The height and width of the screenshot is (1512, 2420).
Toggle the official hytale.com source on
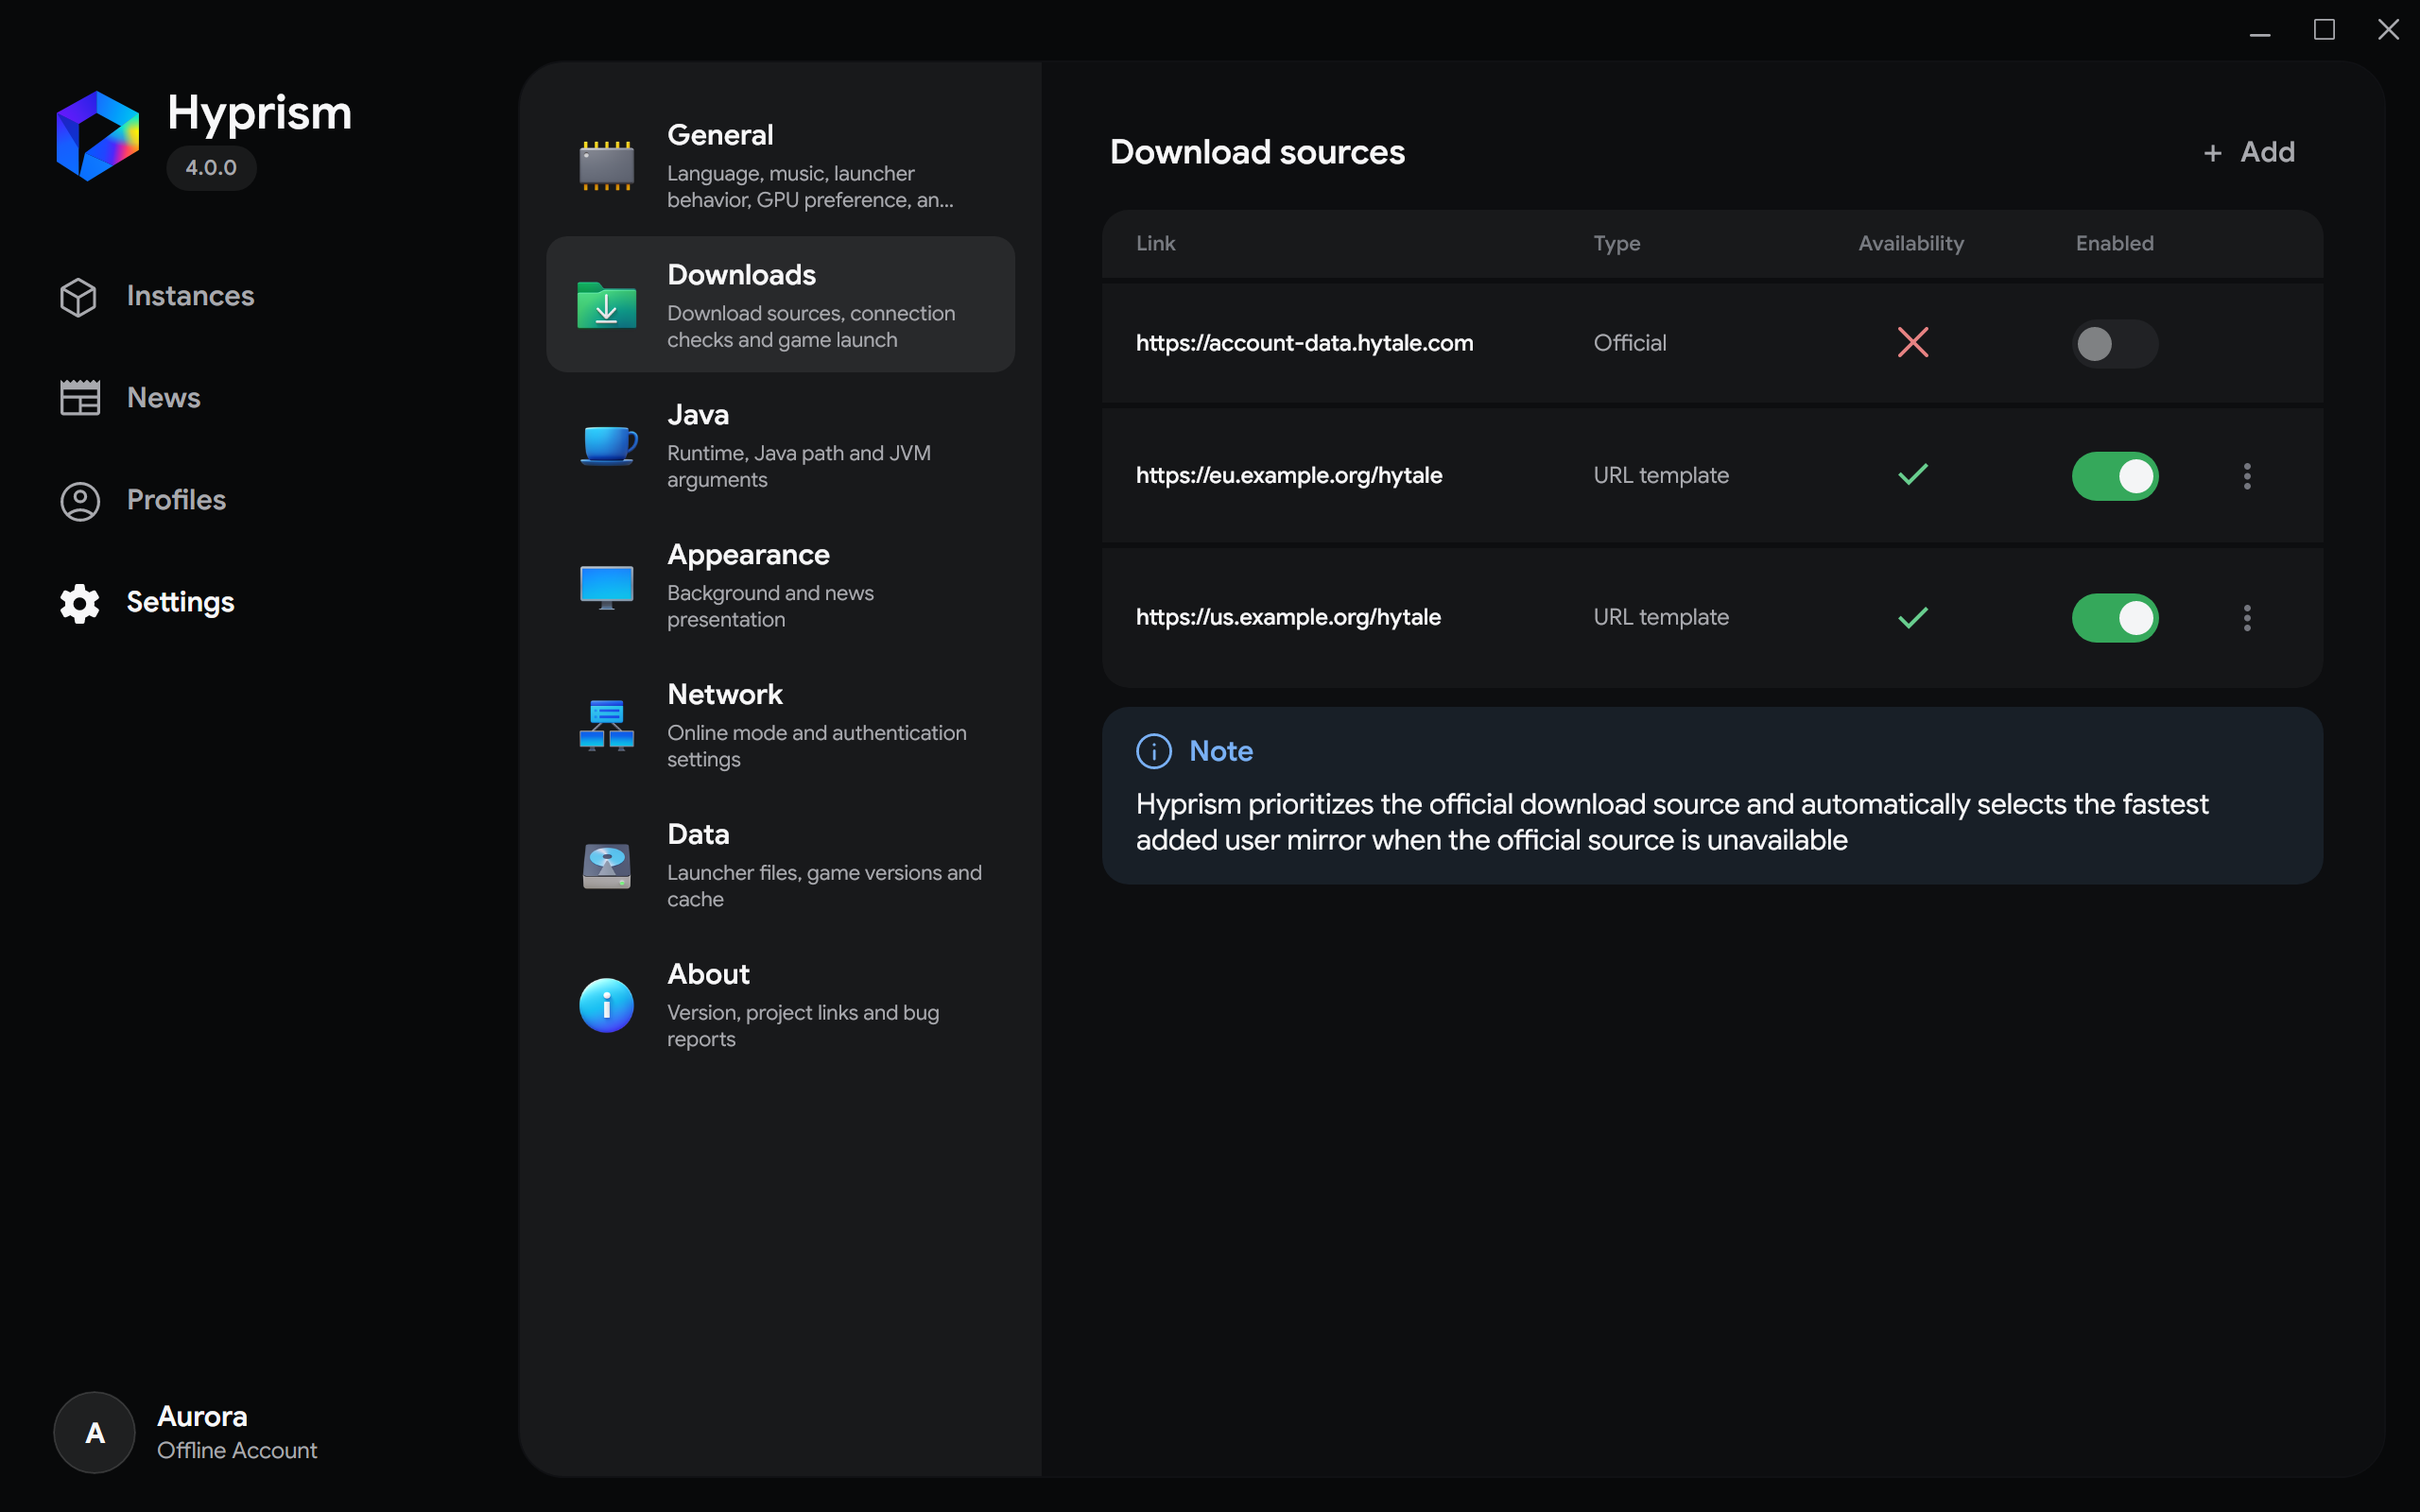click(x=2114, y=344)
